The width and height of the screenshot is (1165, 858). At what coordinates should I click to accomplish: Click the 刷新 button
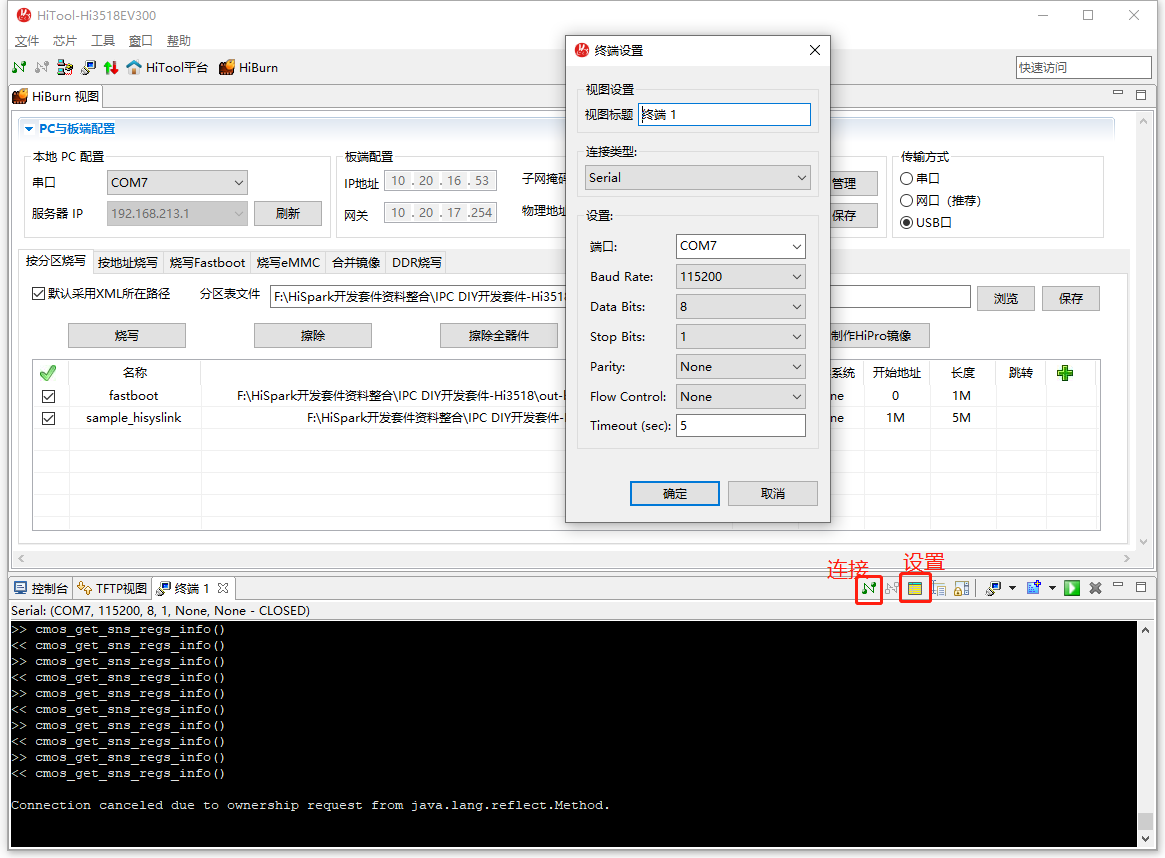[x=288, y=214]
